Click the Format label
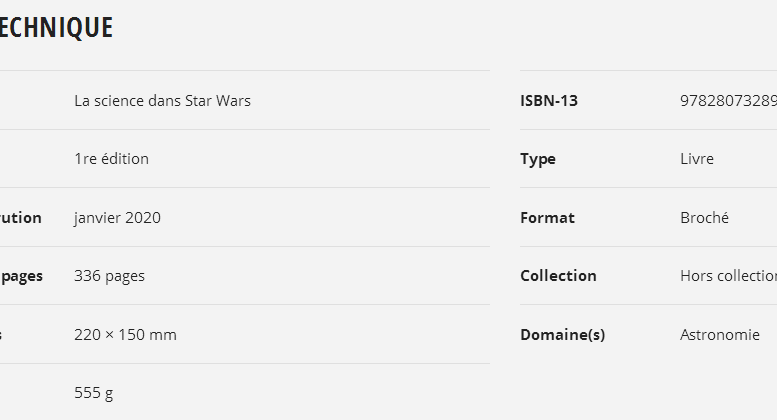This screenshot has width=777, height=420. (547, 217)
